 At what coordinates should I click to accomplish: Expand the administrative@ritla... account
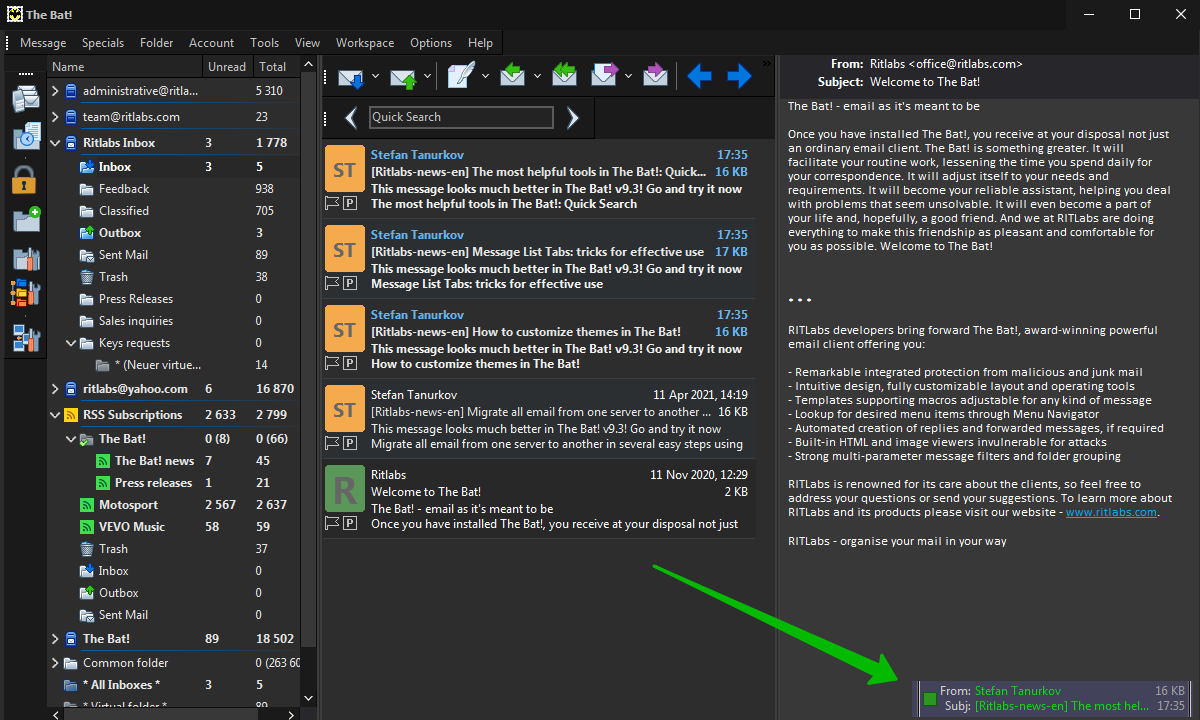coord(56,91)
